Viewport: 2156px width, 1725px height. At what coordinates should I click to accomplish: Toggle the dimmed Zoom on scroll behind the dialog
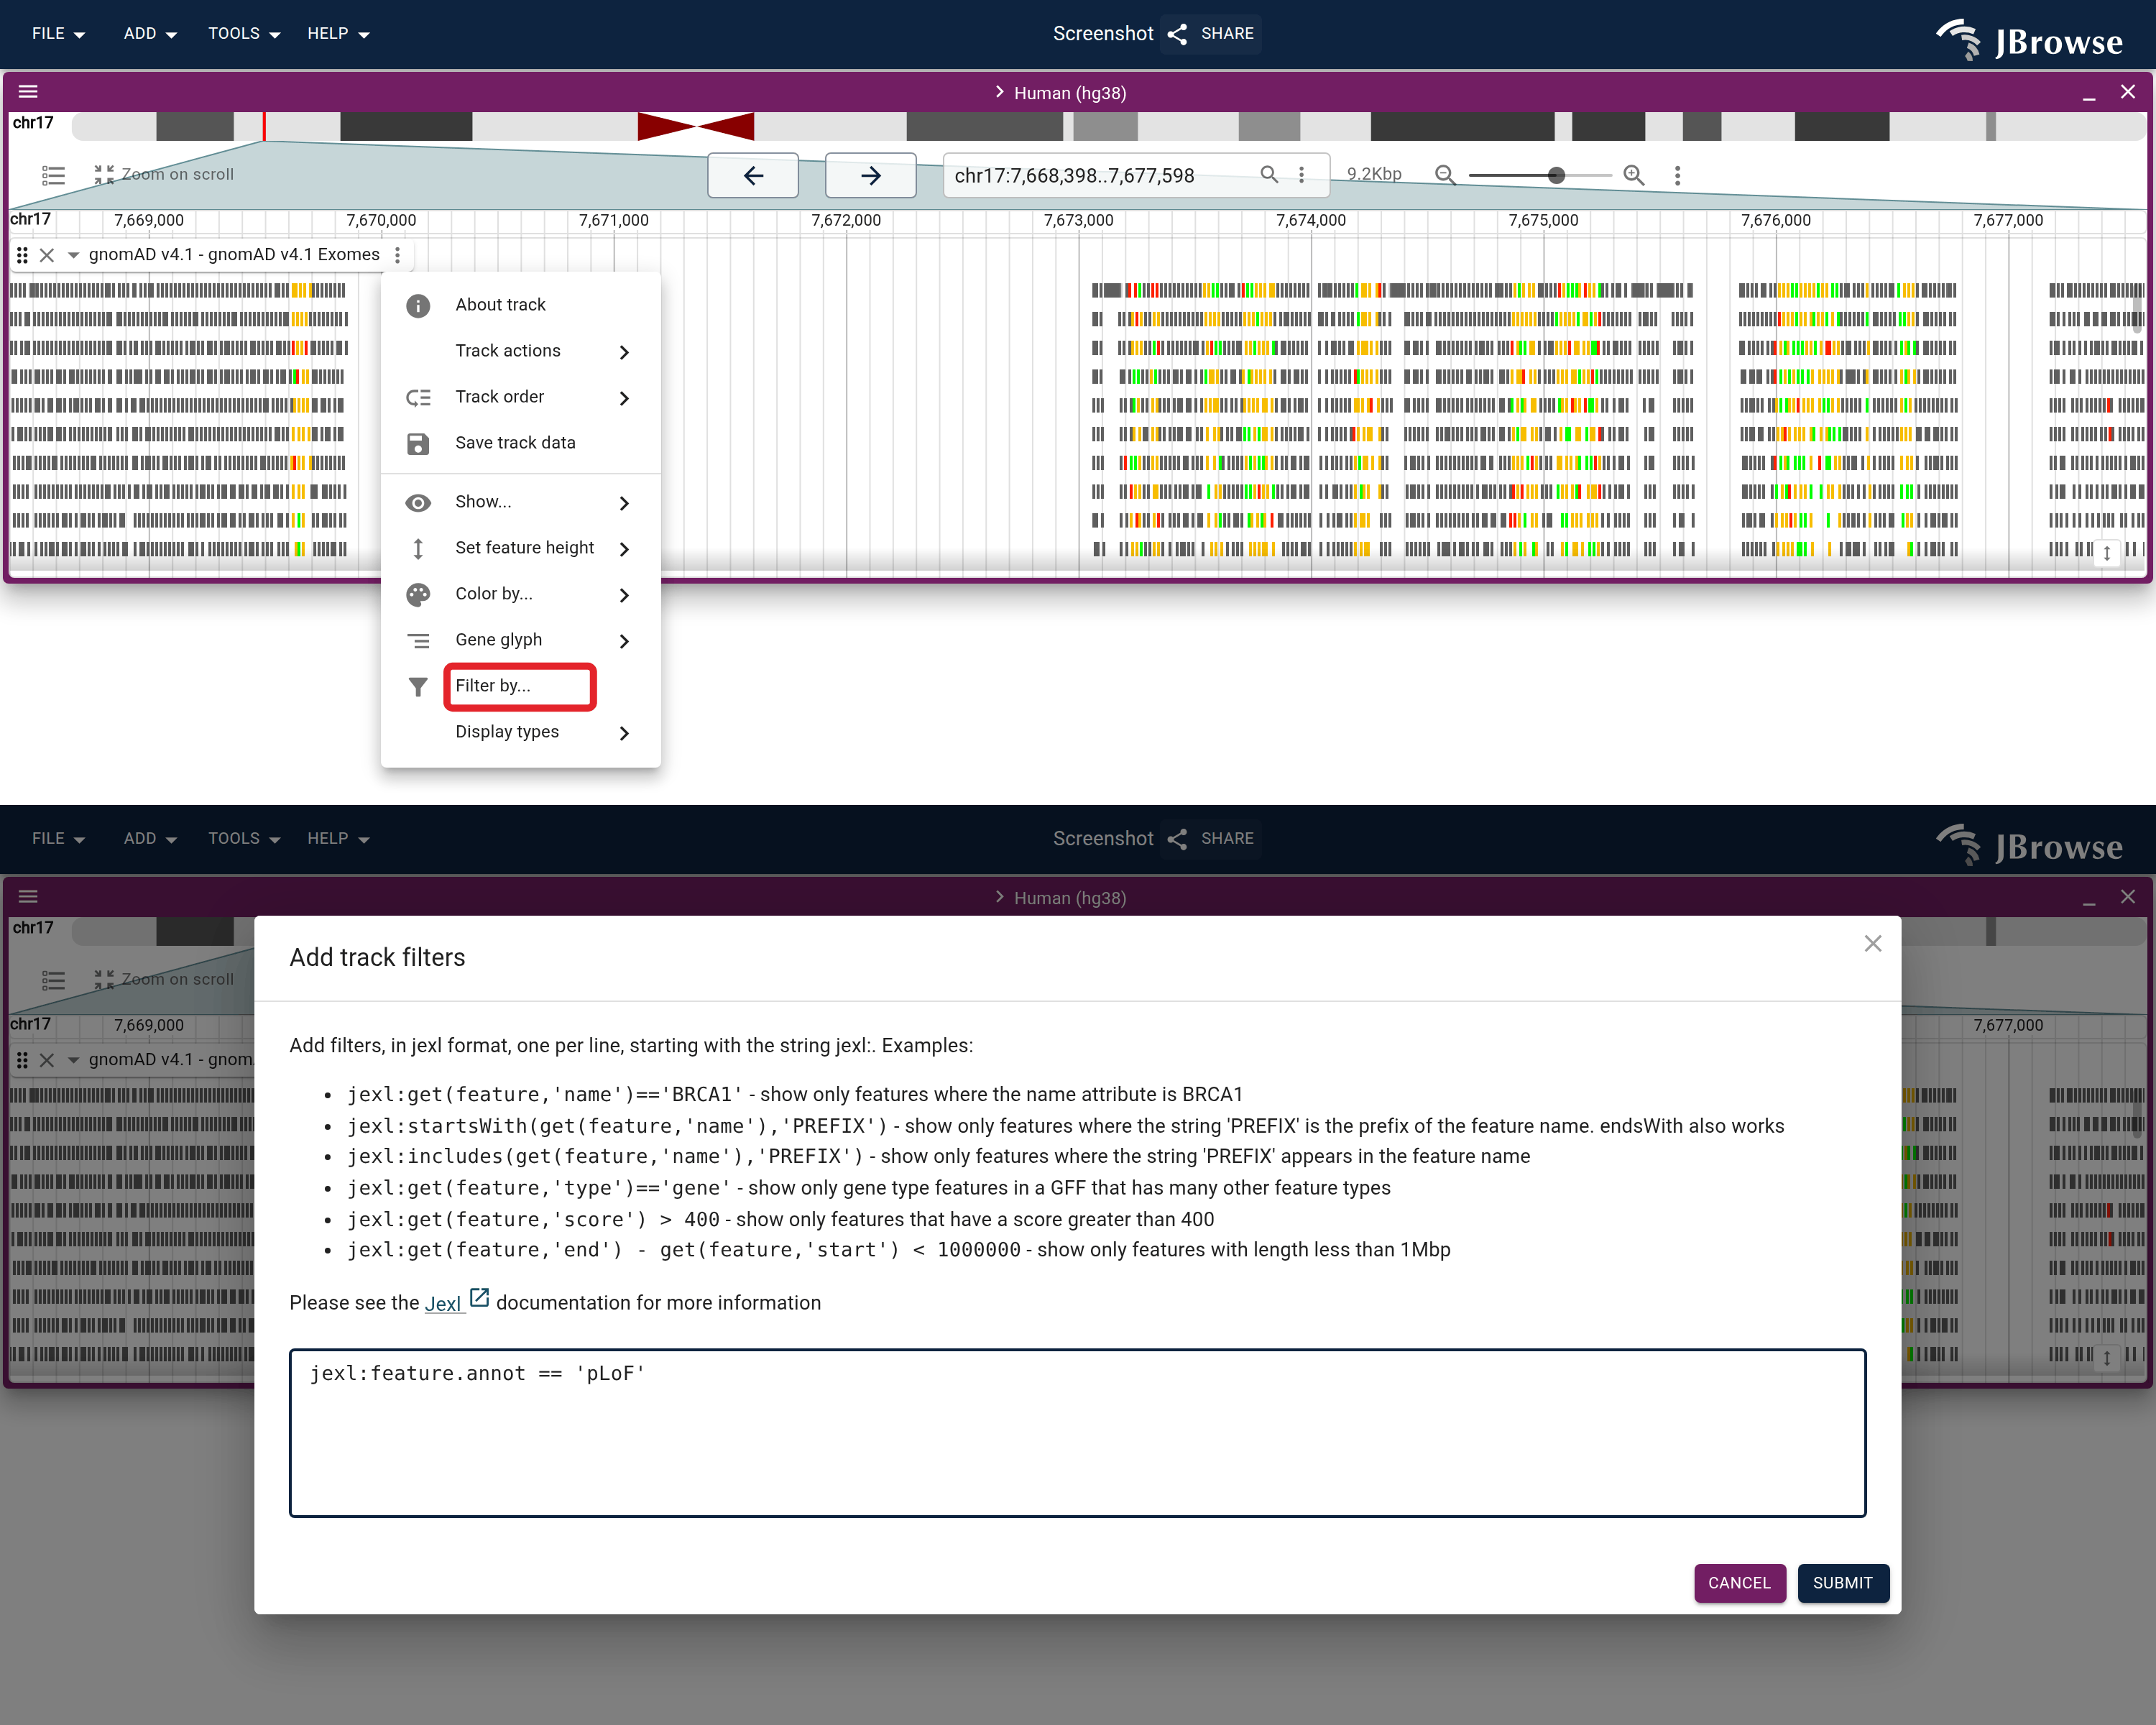[x=164, y=979]
